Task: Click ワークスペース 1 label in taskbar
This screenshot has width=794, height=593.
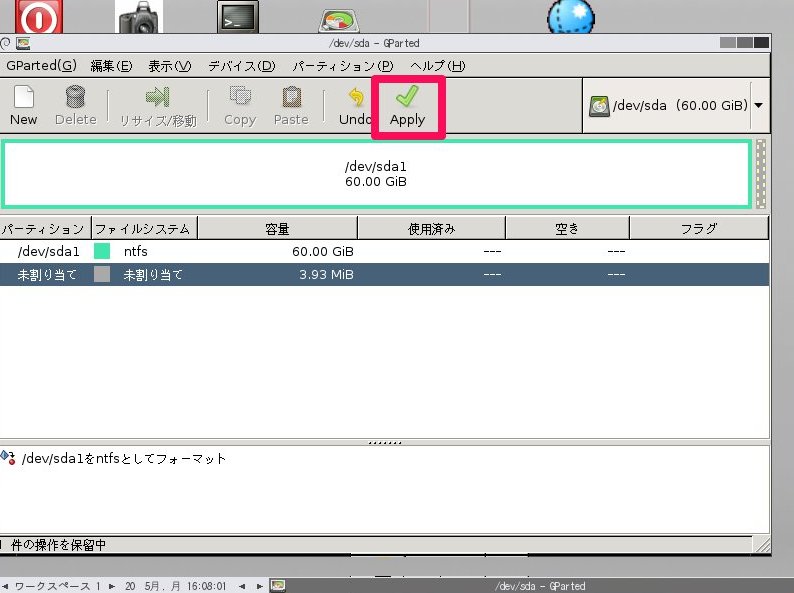Action: (57, 586)
